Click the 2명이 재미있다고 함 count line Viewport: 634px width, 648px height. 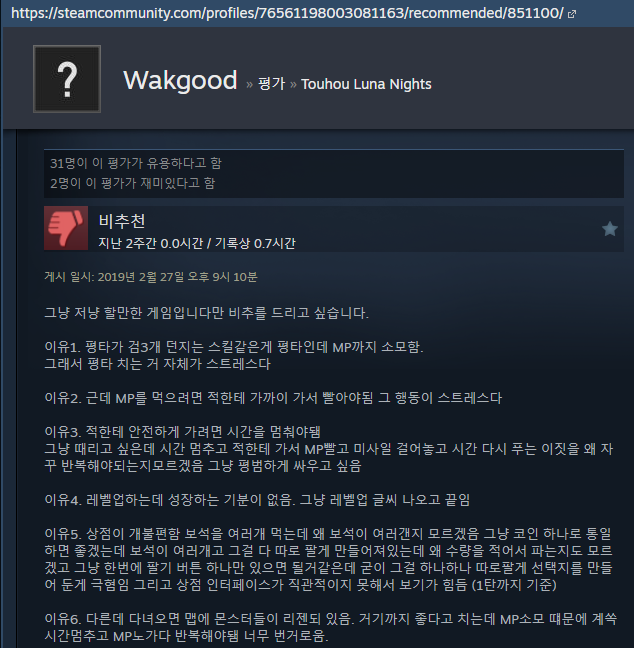point(132,183)
